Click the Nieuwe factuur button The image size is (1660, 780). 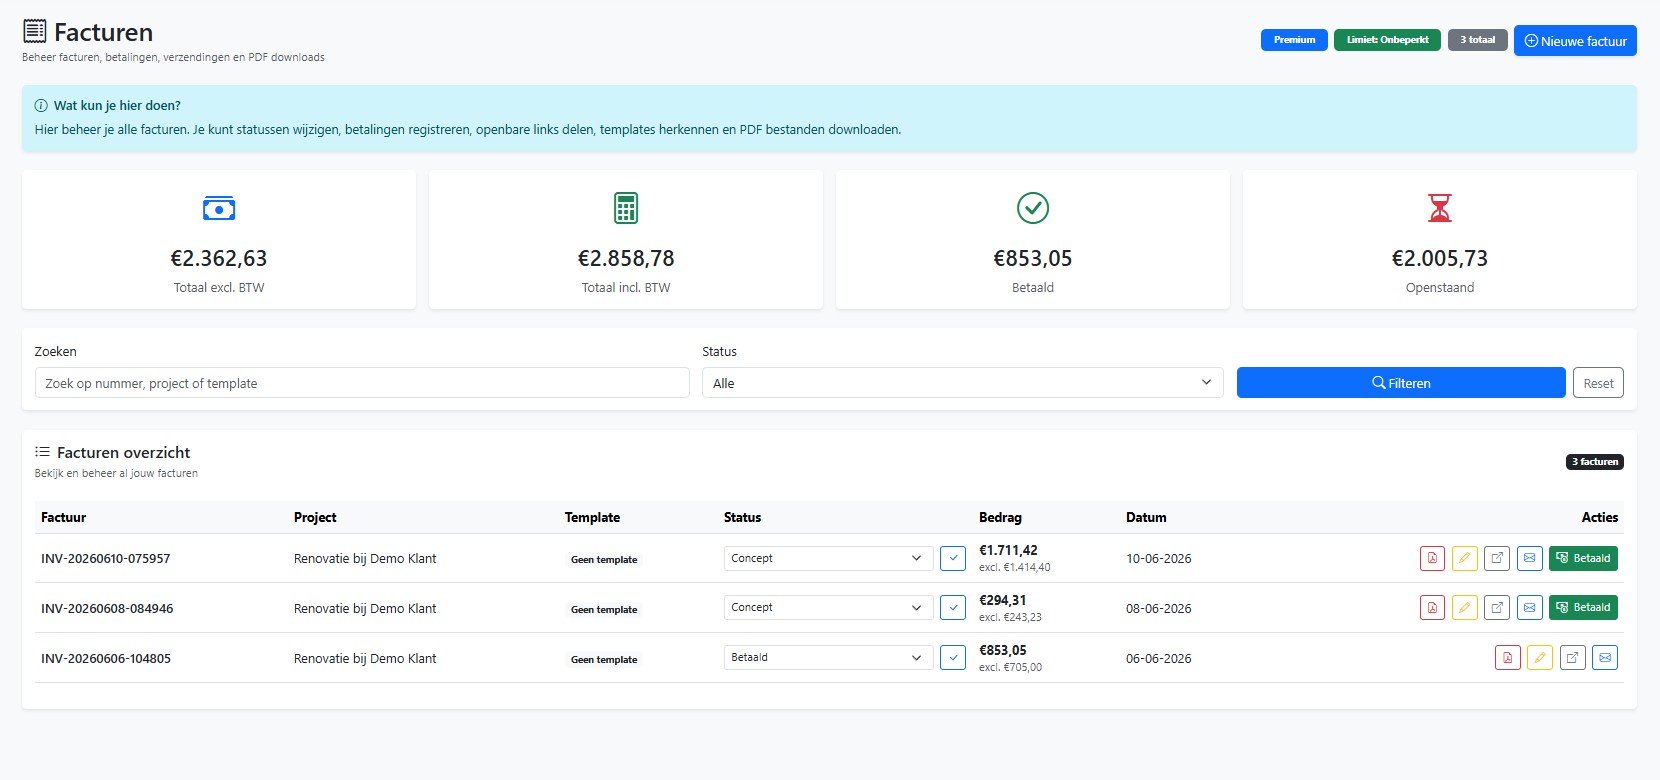click(1575, 41)
